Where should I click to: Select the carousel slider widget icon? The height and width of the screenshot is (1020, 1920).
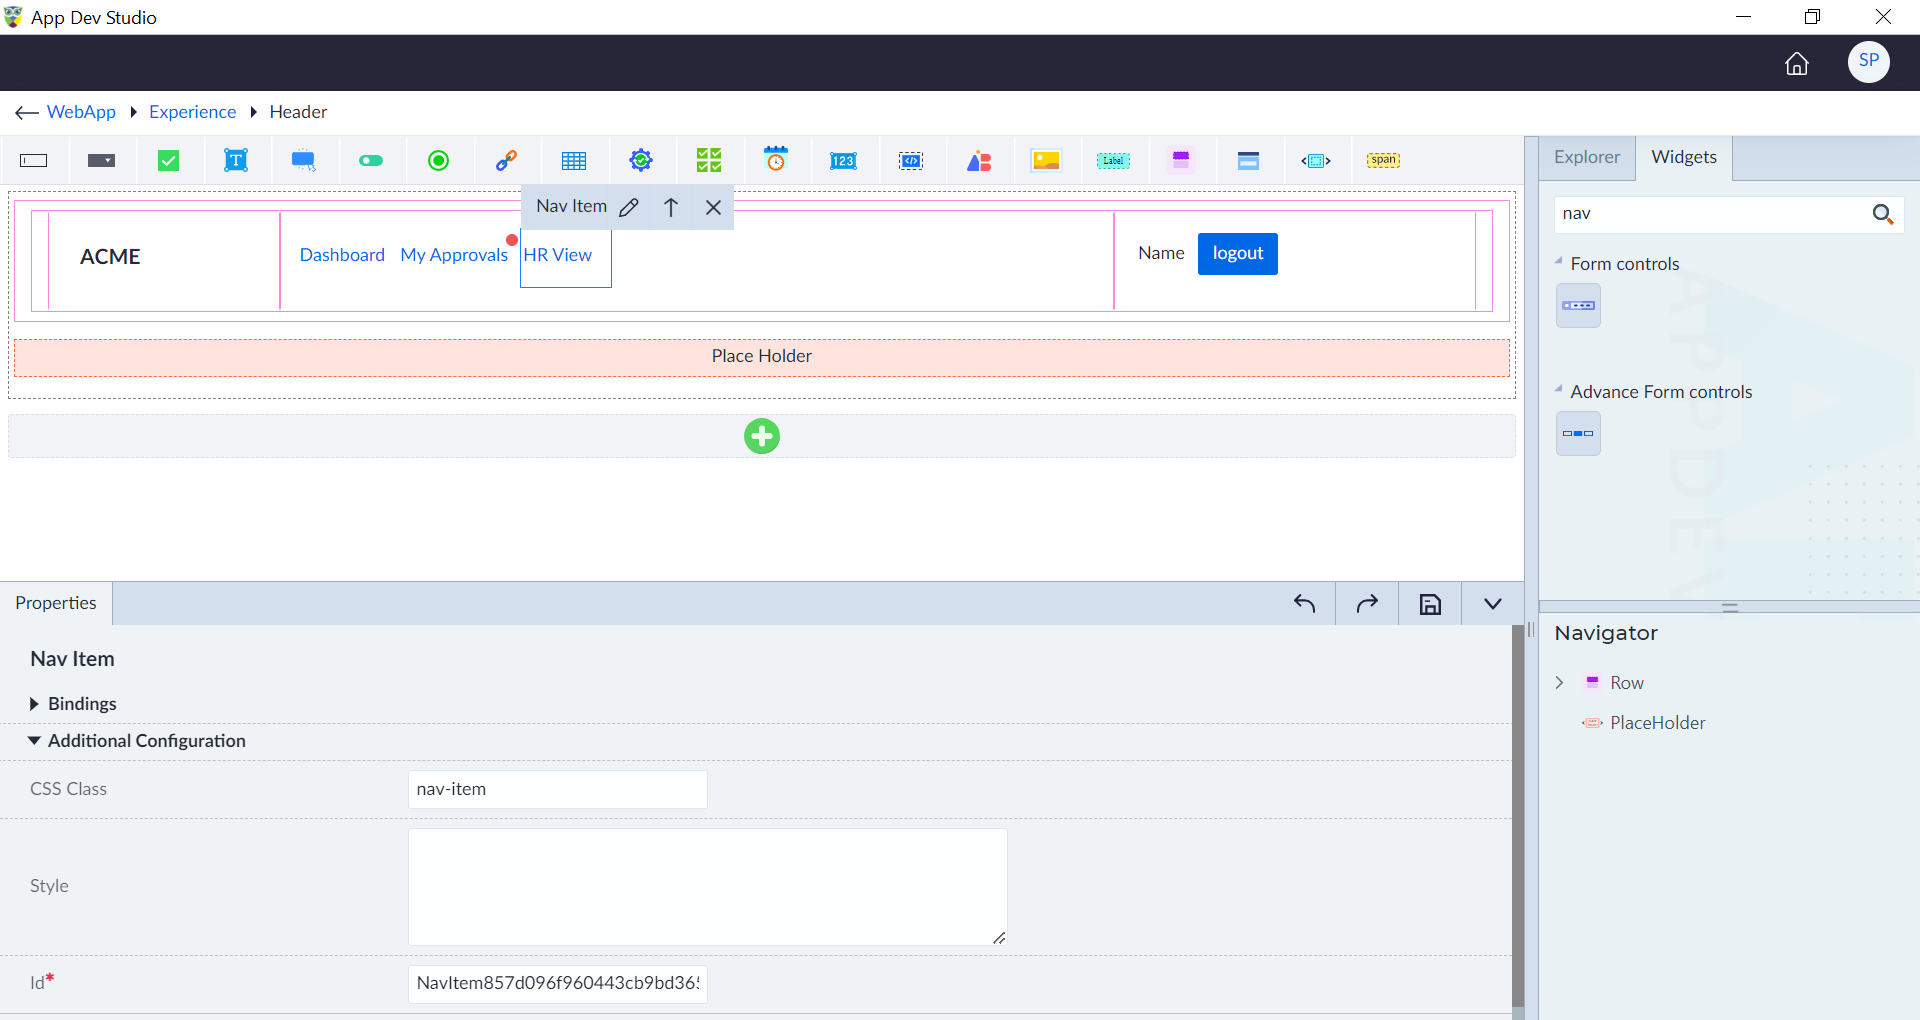point(1316,161)
